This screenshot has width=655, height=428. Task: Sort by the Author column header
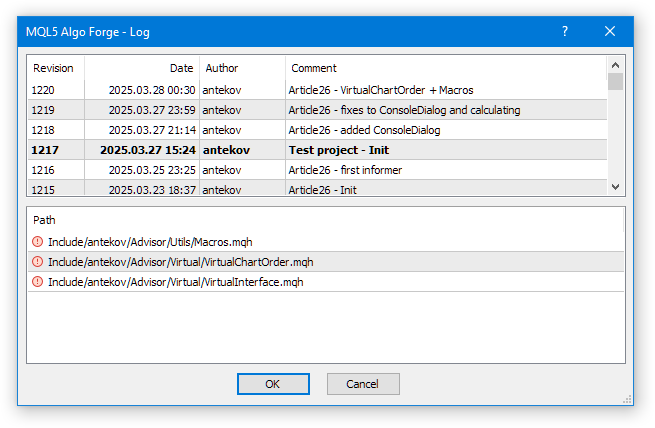[x=242, y=68]
